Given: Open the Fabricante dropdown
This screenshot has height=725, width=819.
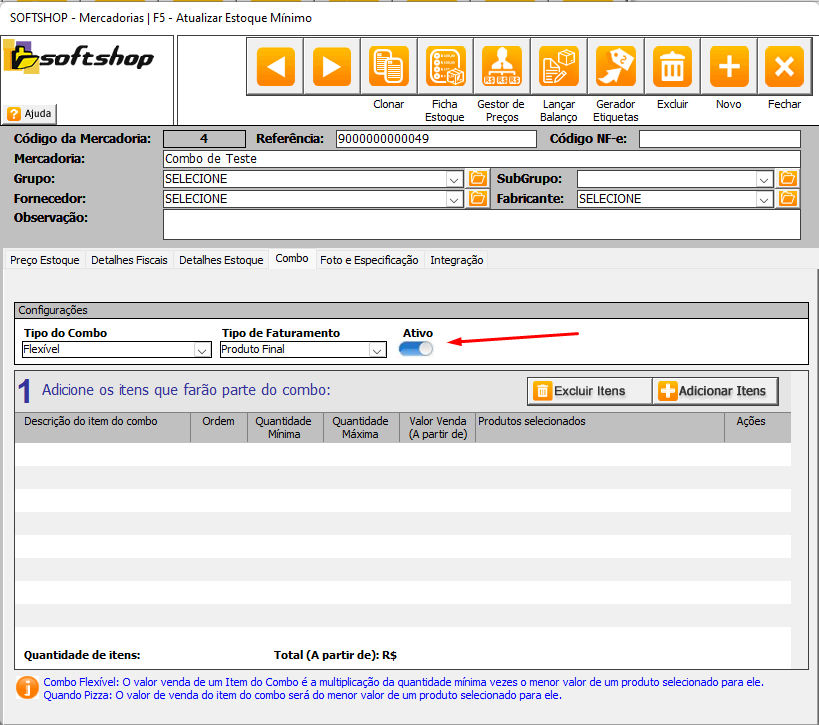Looking at the screenshot, I should pos(764,199).
